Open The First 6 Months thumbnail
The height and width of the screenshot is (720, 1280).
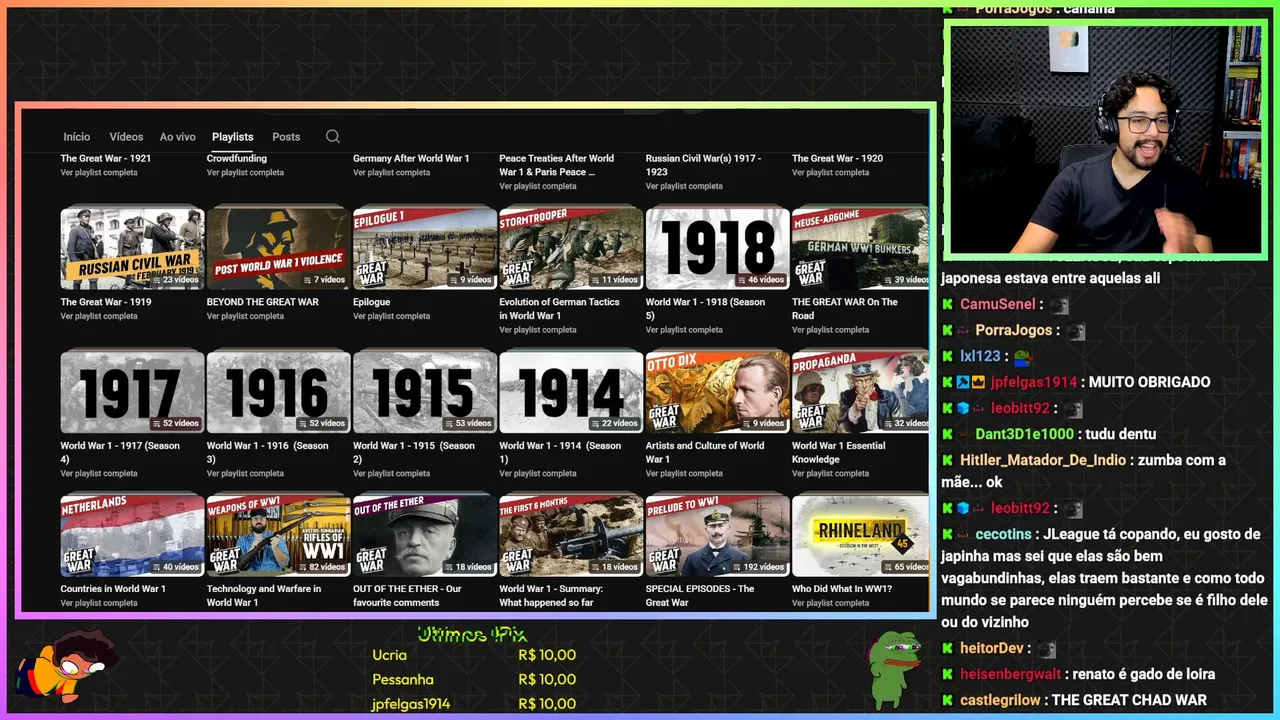point(571,535)
